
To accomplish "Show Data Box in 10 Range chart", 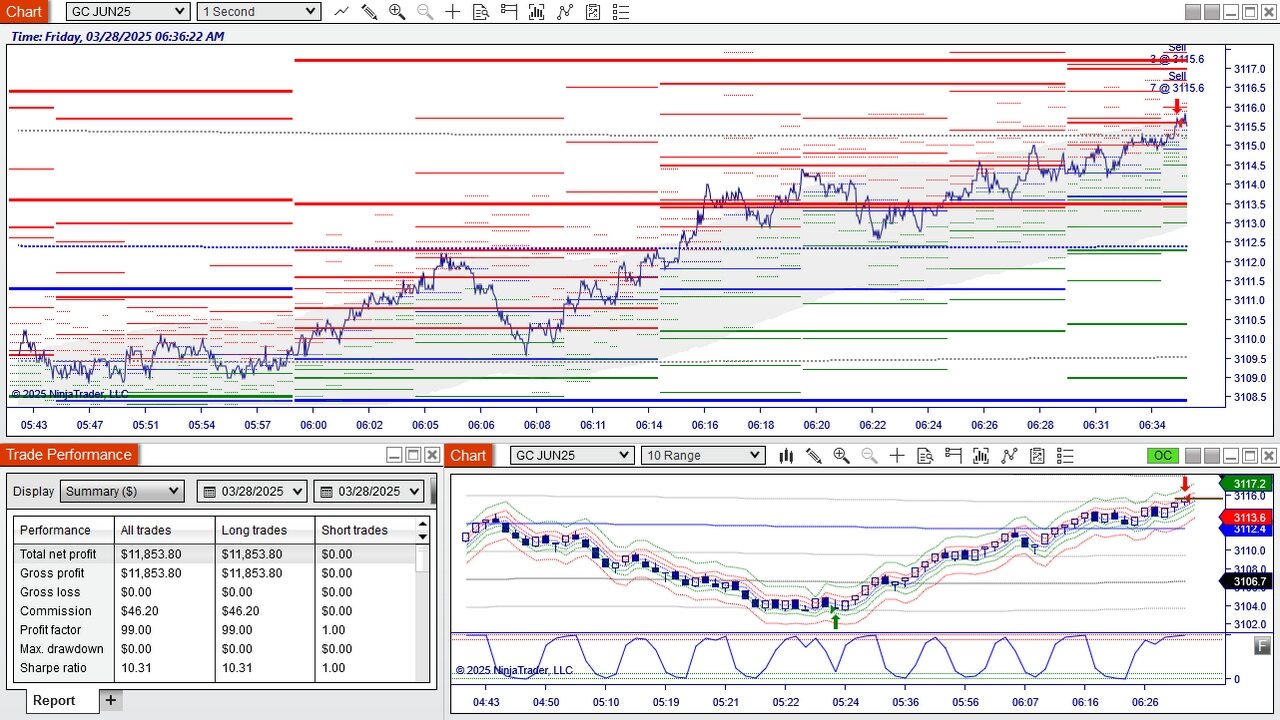I will [x=925, y=456].
